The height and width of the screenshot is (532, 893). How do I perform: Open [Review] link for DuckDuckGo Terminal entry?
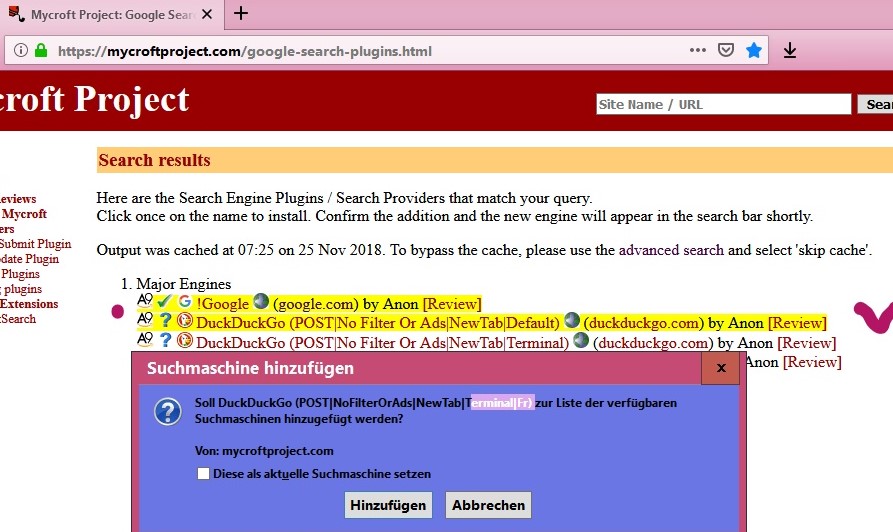pyautogui.click(x=806, y=343)
